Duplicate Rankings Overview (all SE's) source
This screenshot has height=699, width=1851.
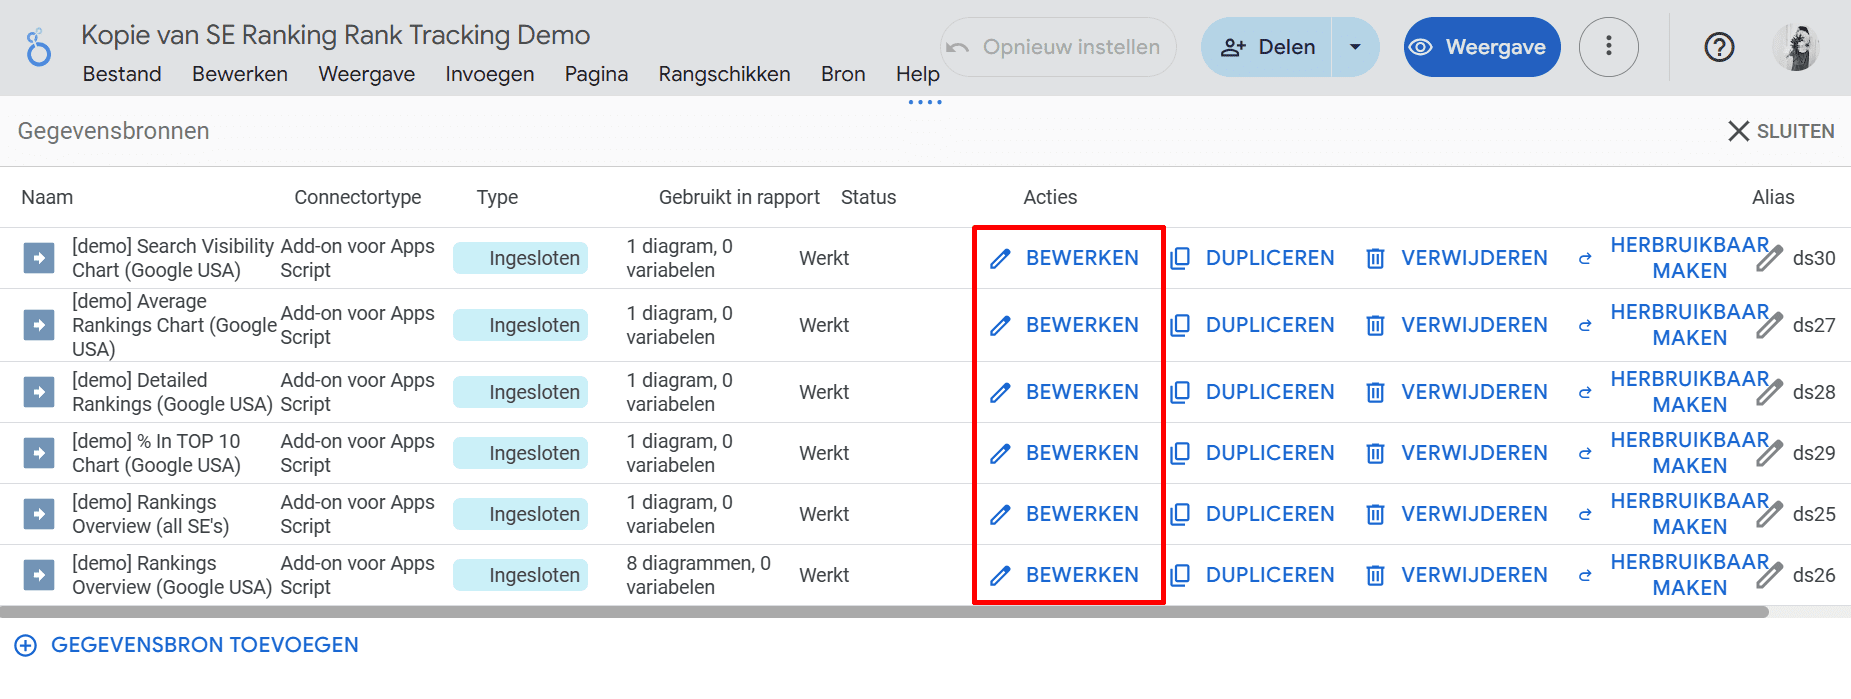(1252, 514)
